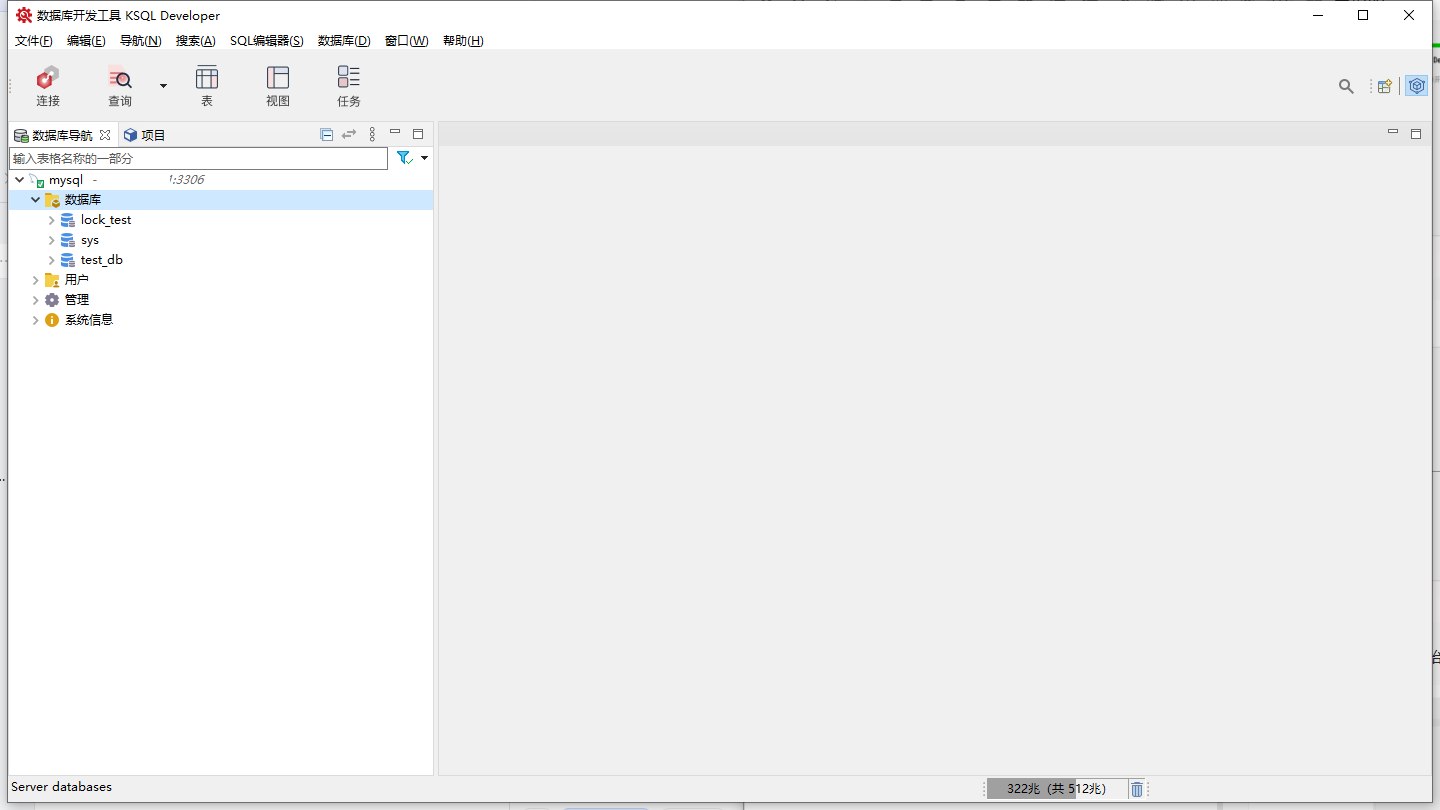Switch to the 项目 (Projects) tab
The width and height of the screenshot is (1440, 810).
pyautogui.click(x=145, y=135)
